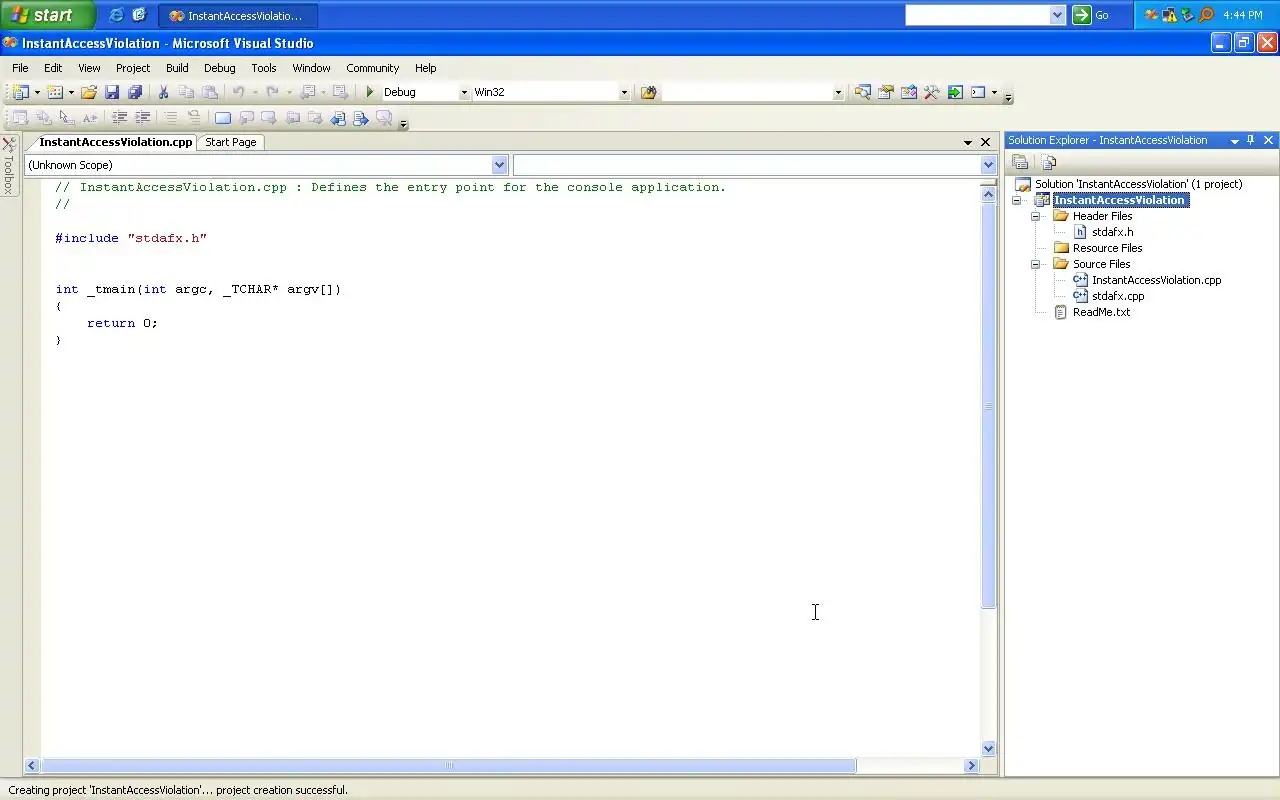Cut selection using the scissors icon
The width and height of the screenshot is (1280, 800).
coord(163,92)
